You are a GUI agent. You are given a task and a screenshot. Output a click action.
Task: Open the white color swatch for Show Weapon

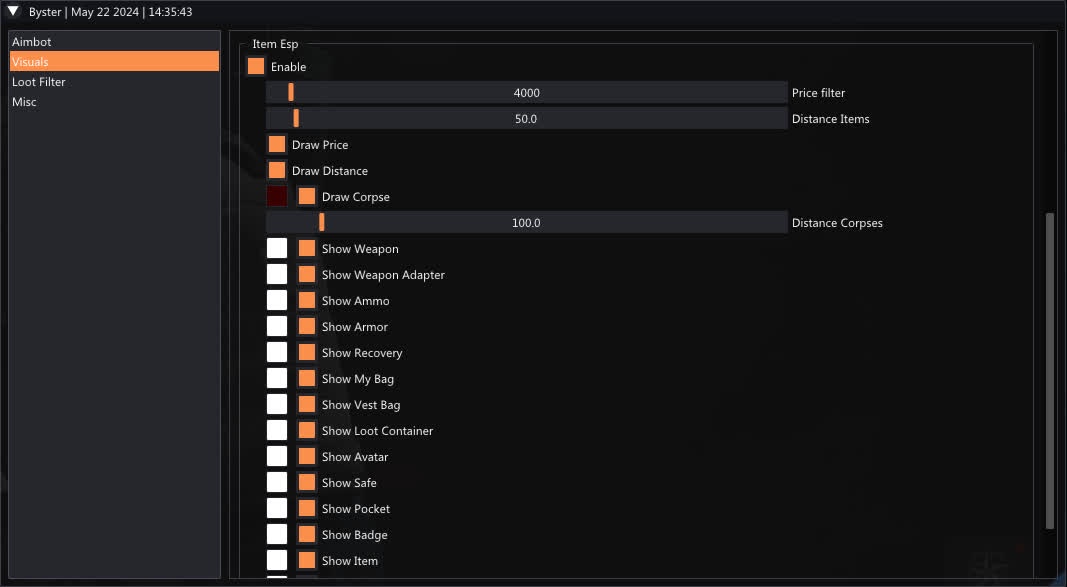(x=277, y=249)
